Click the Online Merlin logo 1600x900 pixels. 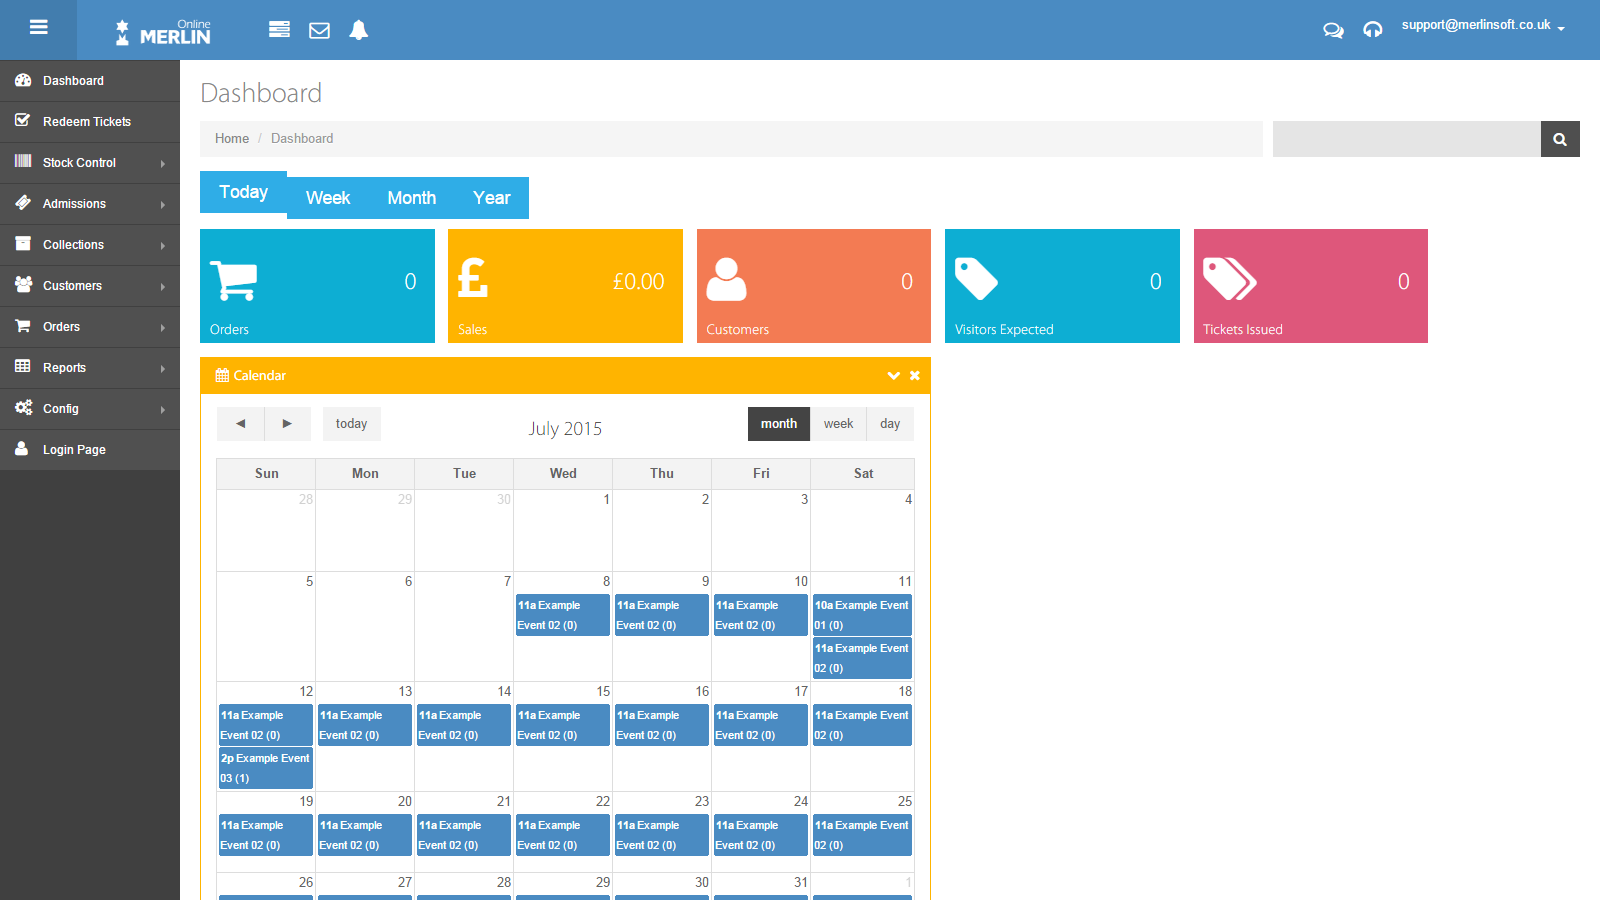point(163,32)
